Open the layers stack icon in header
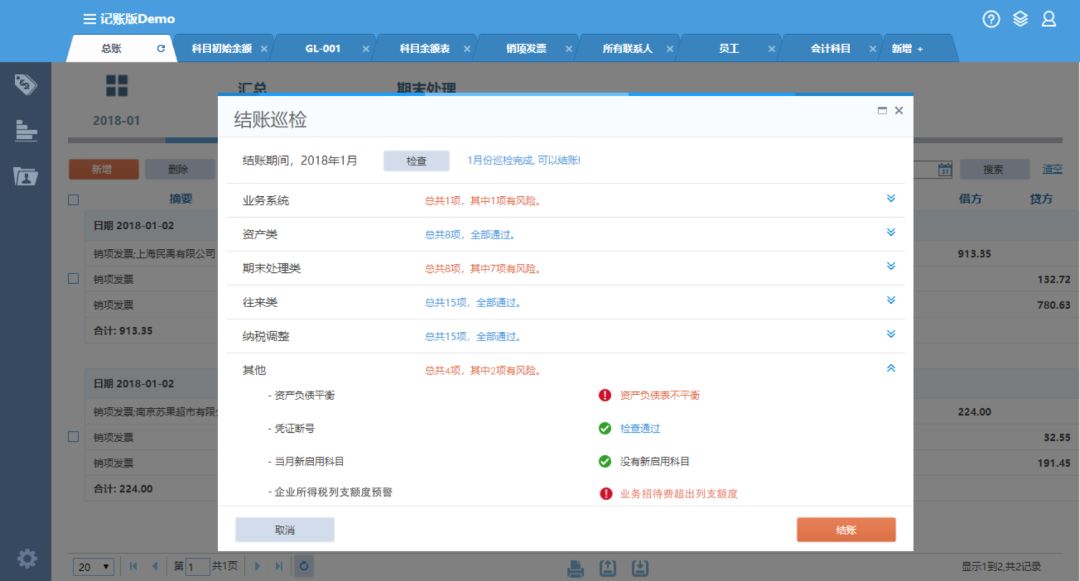This screenshot has width=1080, height=581. coord(1020,19)
